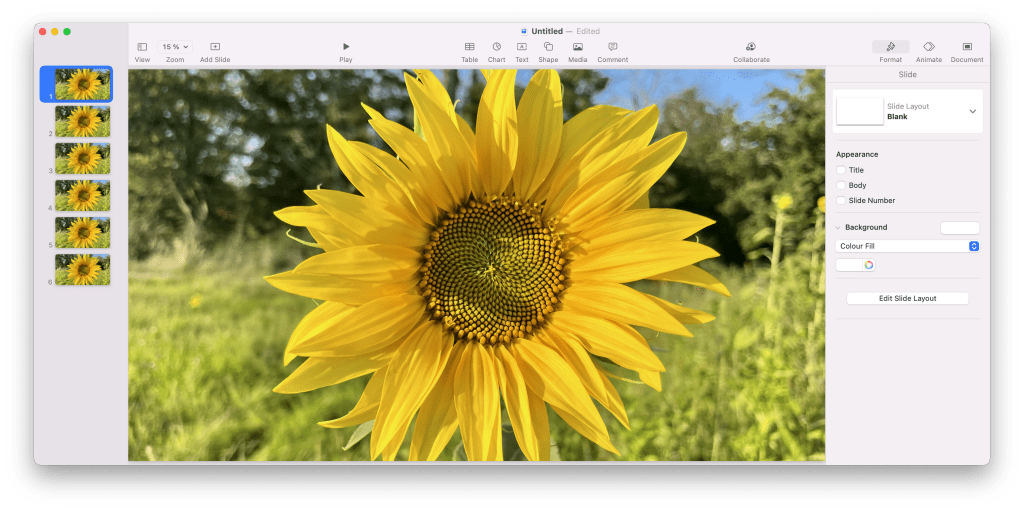
Task: Click the document icon beside Untitled
Action: [x=524, y=31]
